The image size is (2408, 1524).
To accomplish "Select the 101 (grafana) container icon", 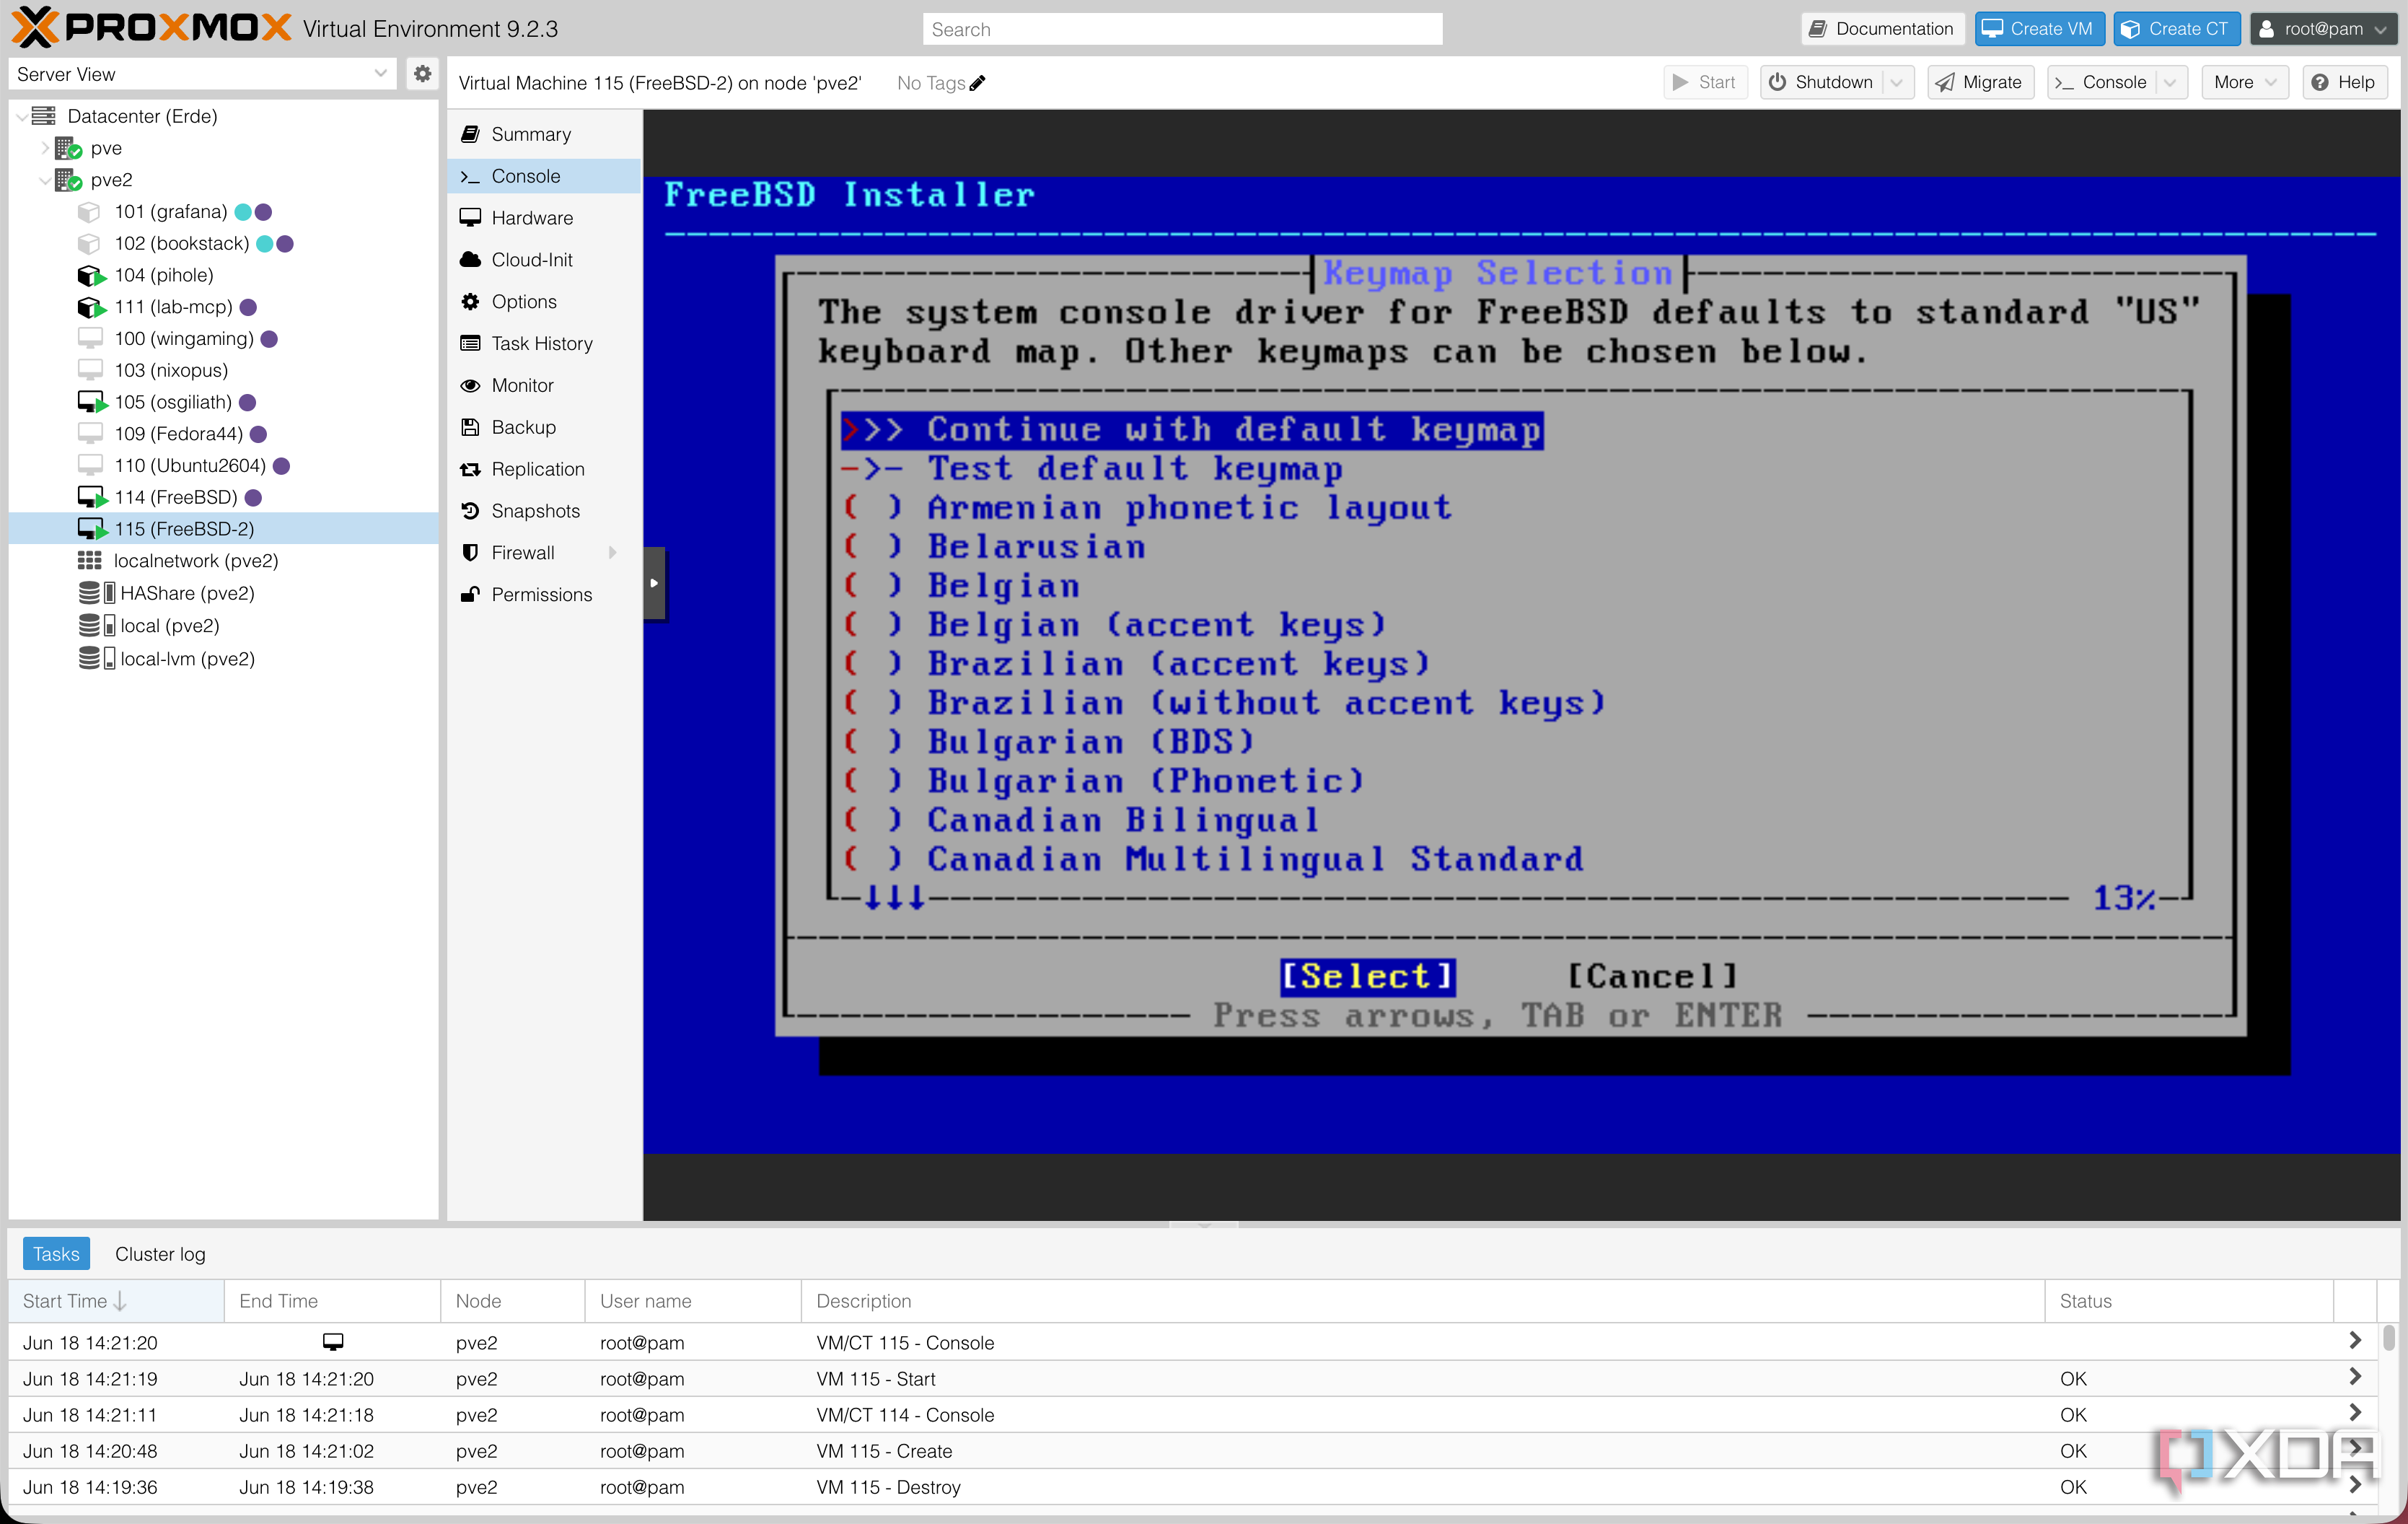I will tap(90, 212).
